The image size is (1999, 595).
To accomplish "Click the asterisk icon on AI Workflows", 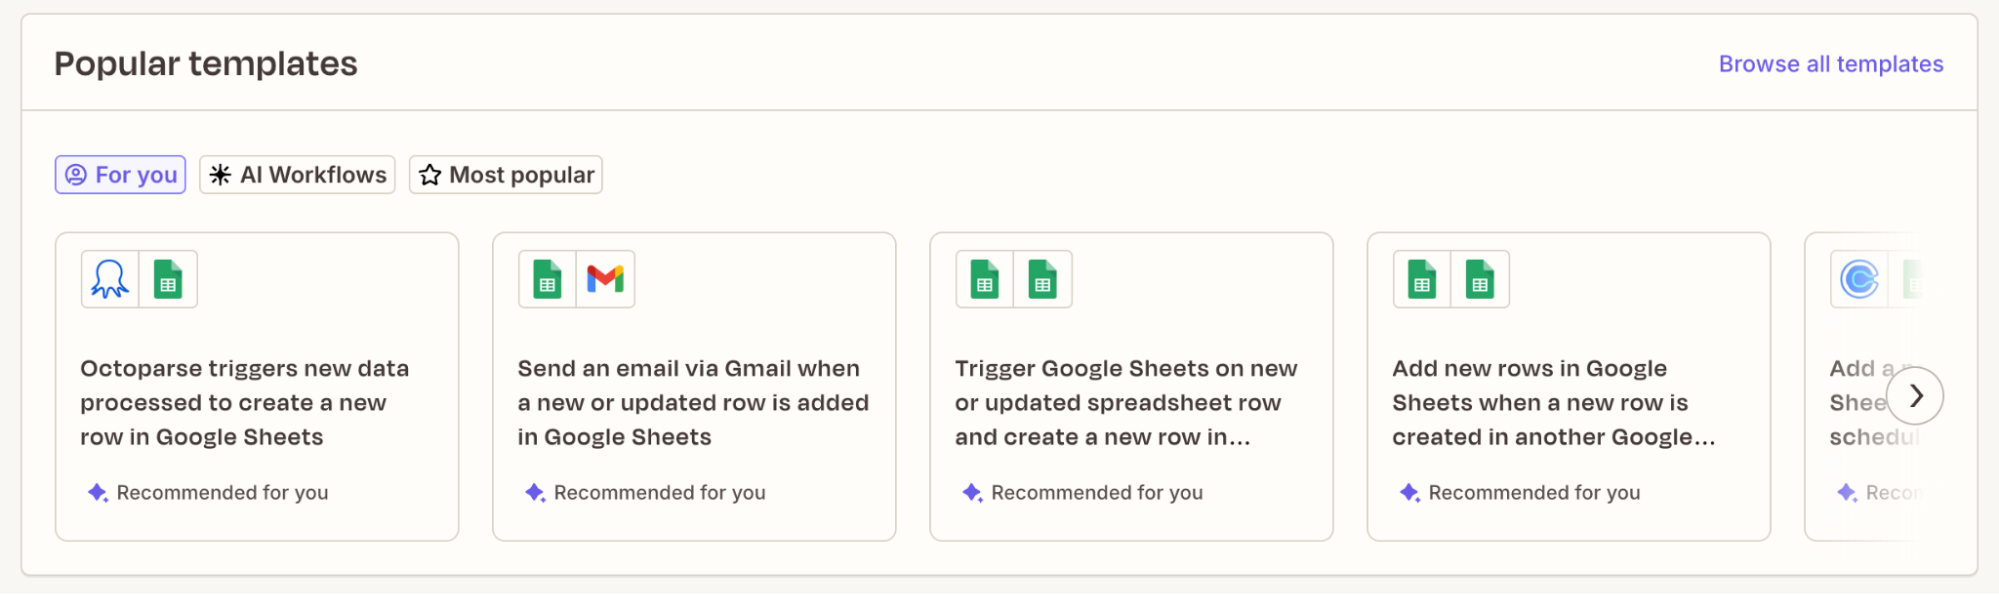I will [x=220, y=175].
